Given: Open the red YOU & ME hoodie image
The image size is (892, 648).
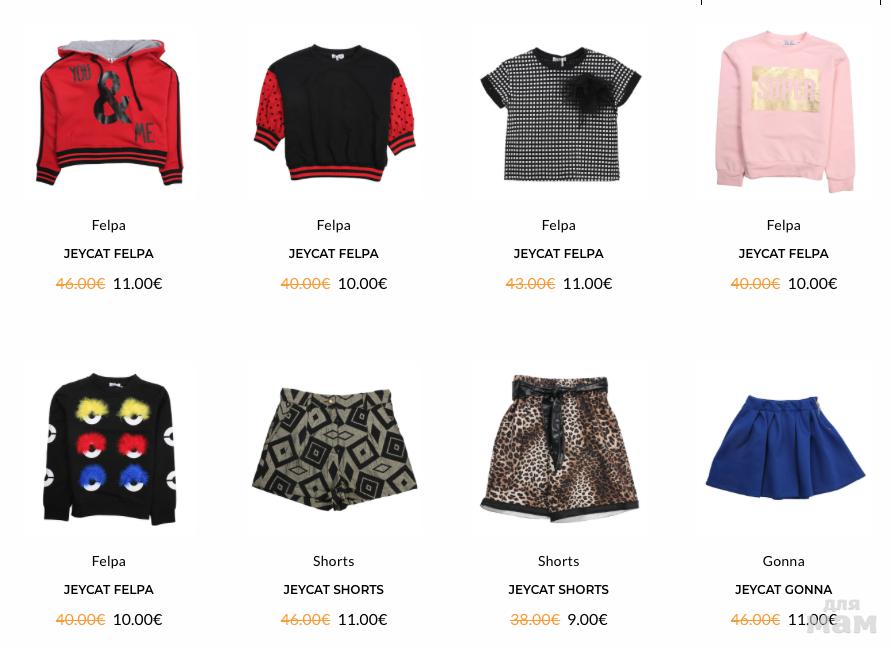Looking at the screenshot, I should (x=109, y=112).
